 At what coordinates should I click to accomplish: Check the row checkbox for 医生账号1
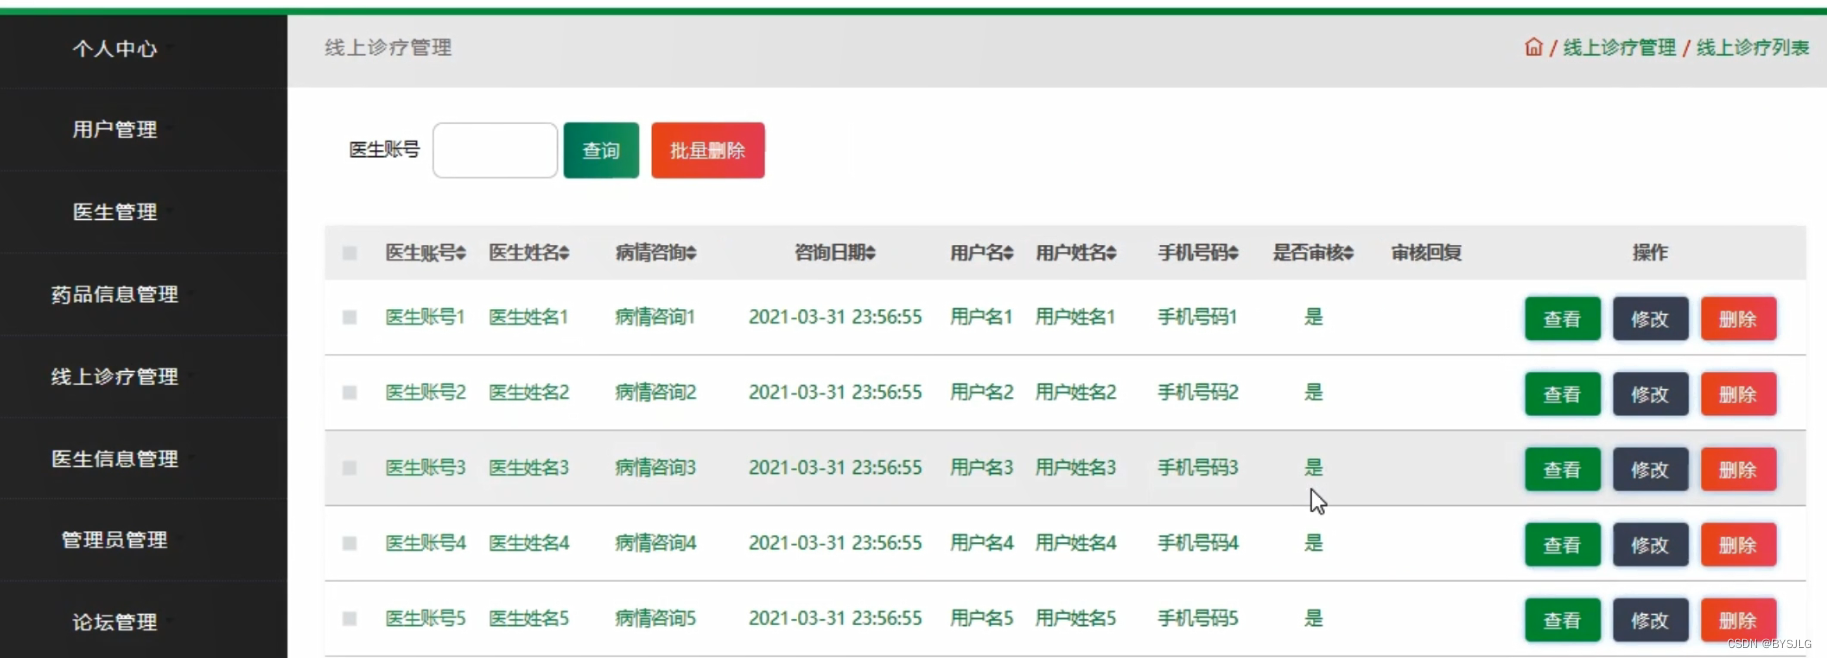point(349,317)
